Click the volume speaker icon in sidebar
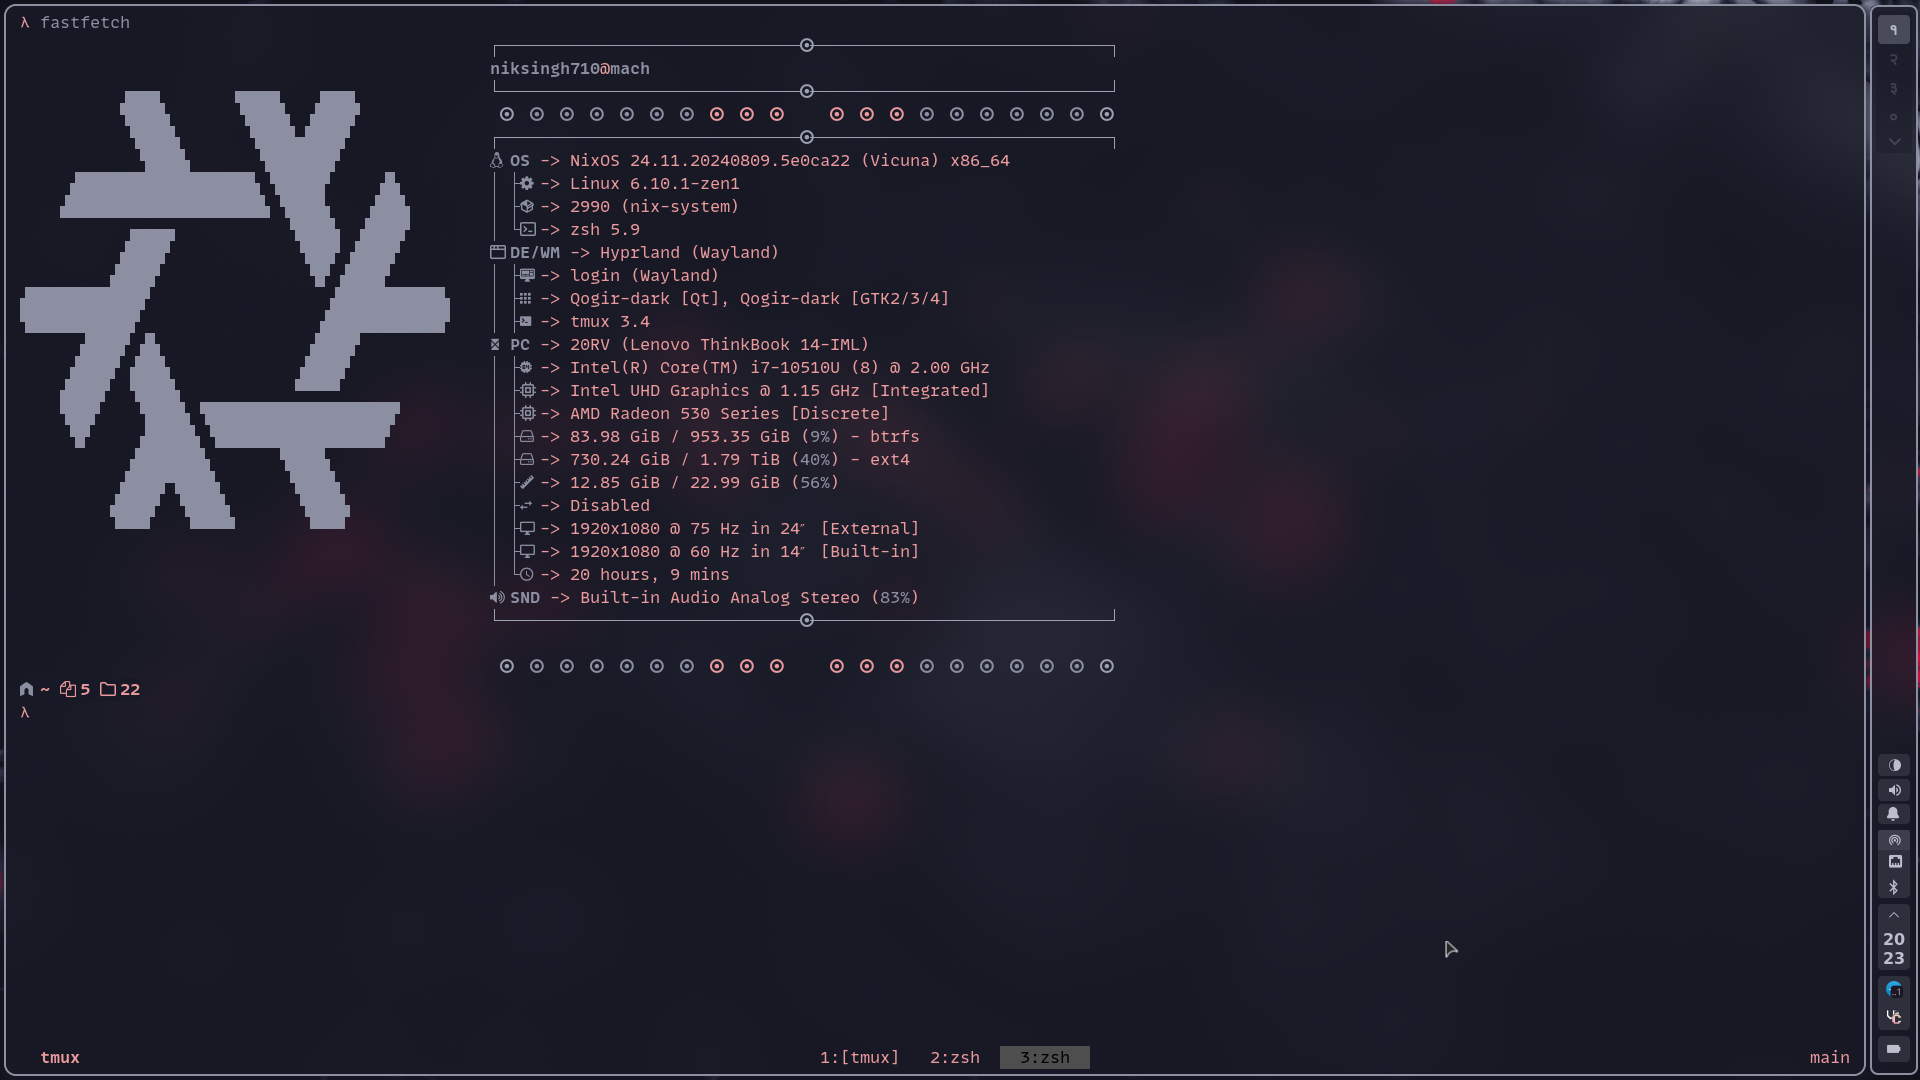This screenshot has height=1080, width=1920. tap(1893, 790)
